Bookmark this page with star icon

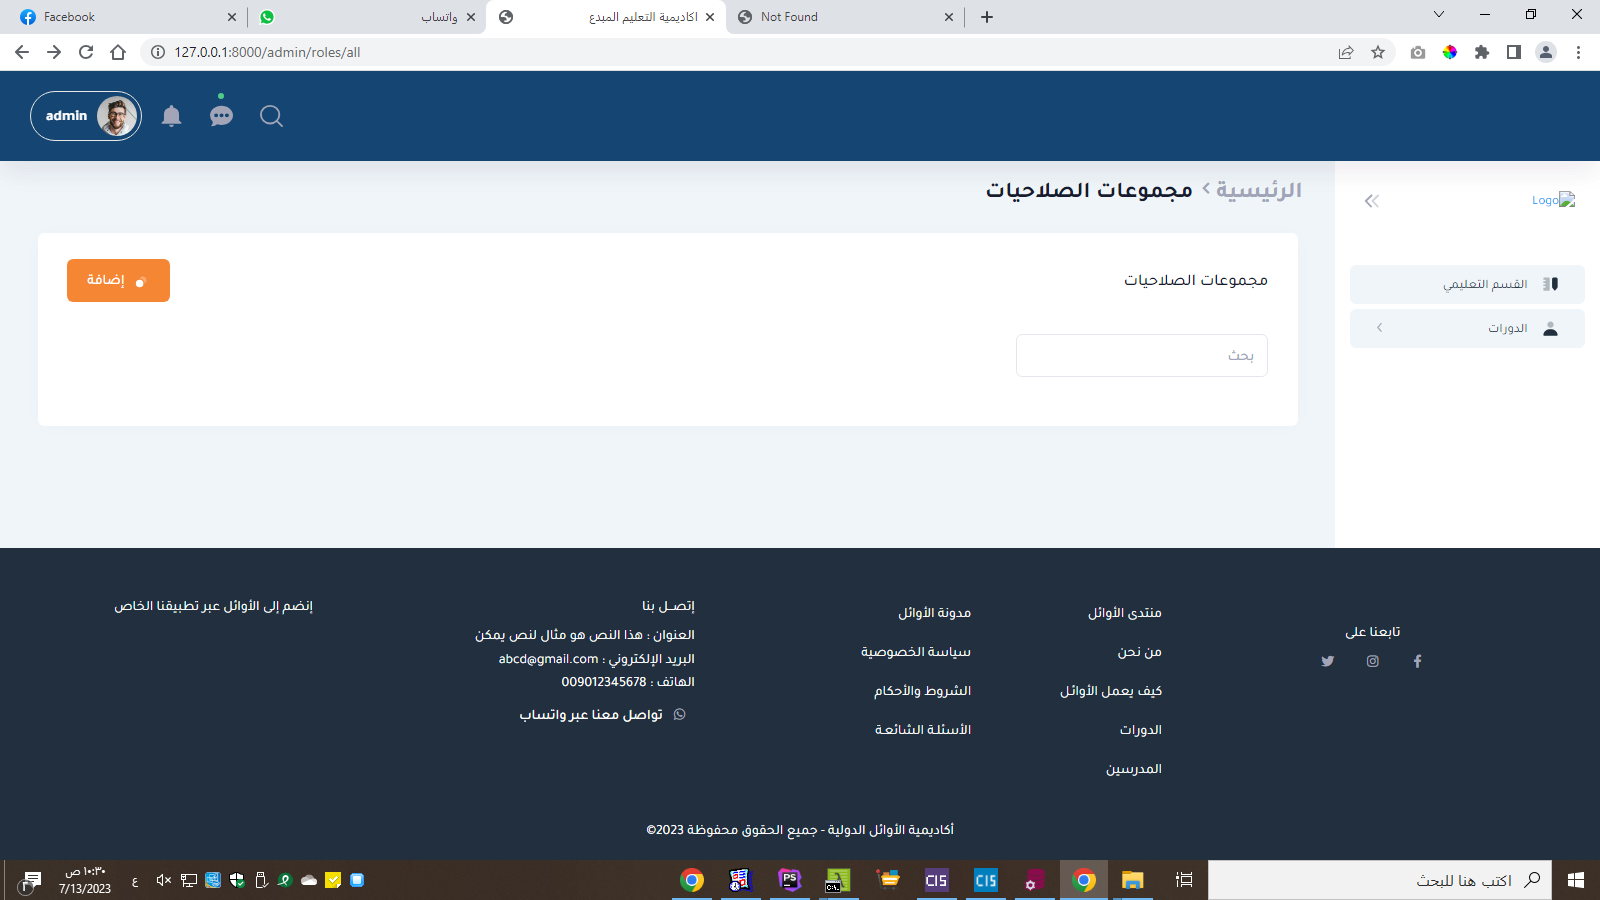coord(1378,52)
